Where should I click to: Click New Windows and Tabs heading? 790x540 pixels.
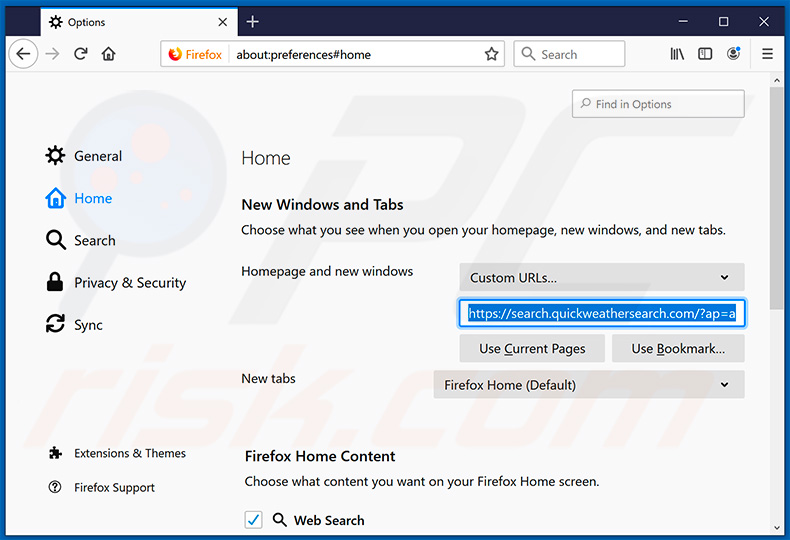[x=322, y=205]
